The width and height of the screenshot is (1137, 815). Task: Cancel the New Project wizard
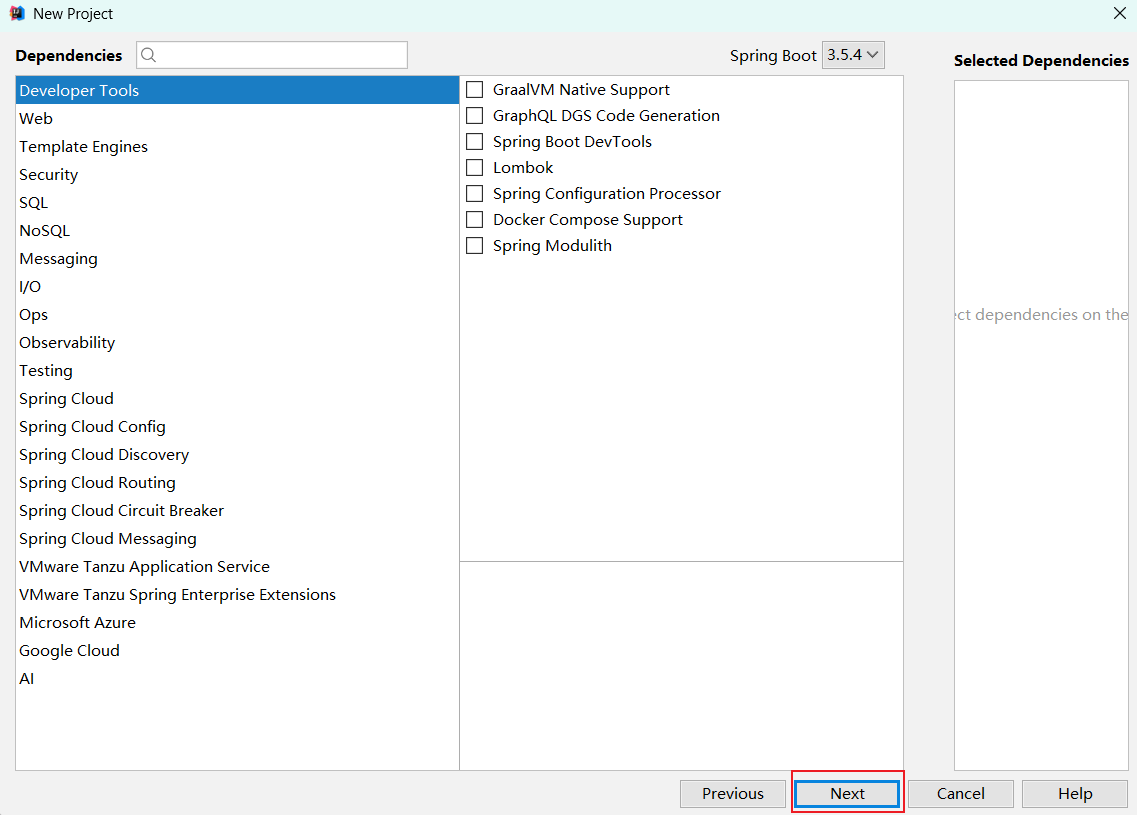pos(961,794)
